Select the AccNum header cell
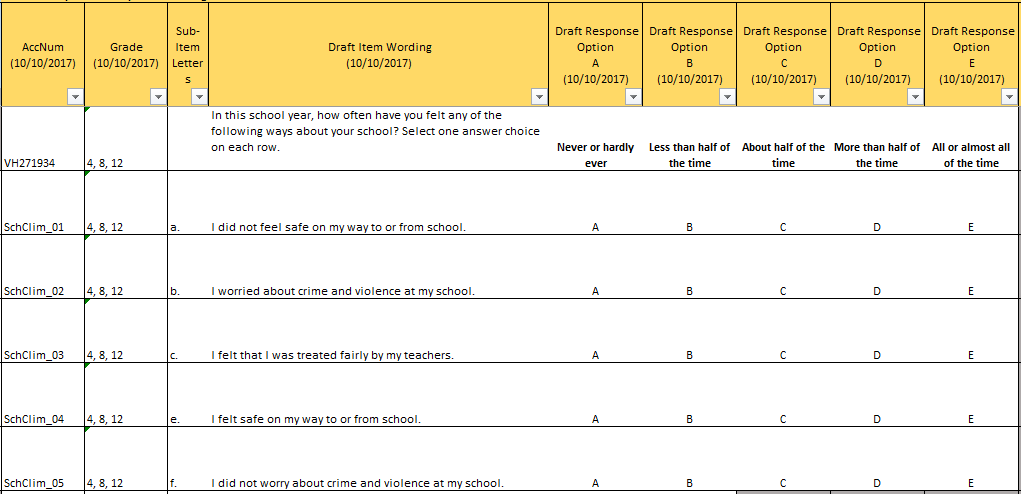This screenshot has width=1021, height=494. point(42,55)
